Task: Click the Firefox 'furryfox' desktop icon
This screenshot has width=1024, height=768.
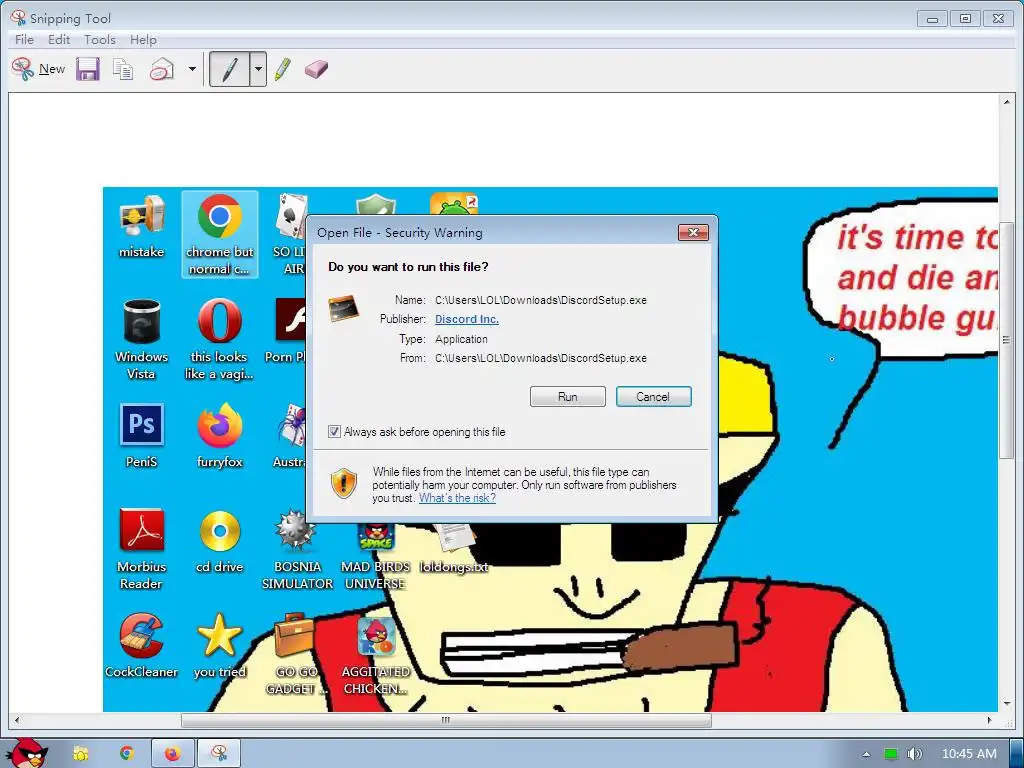Action: (219, 436)
